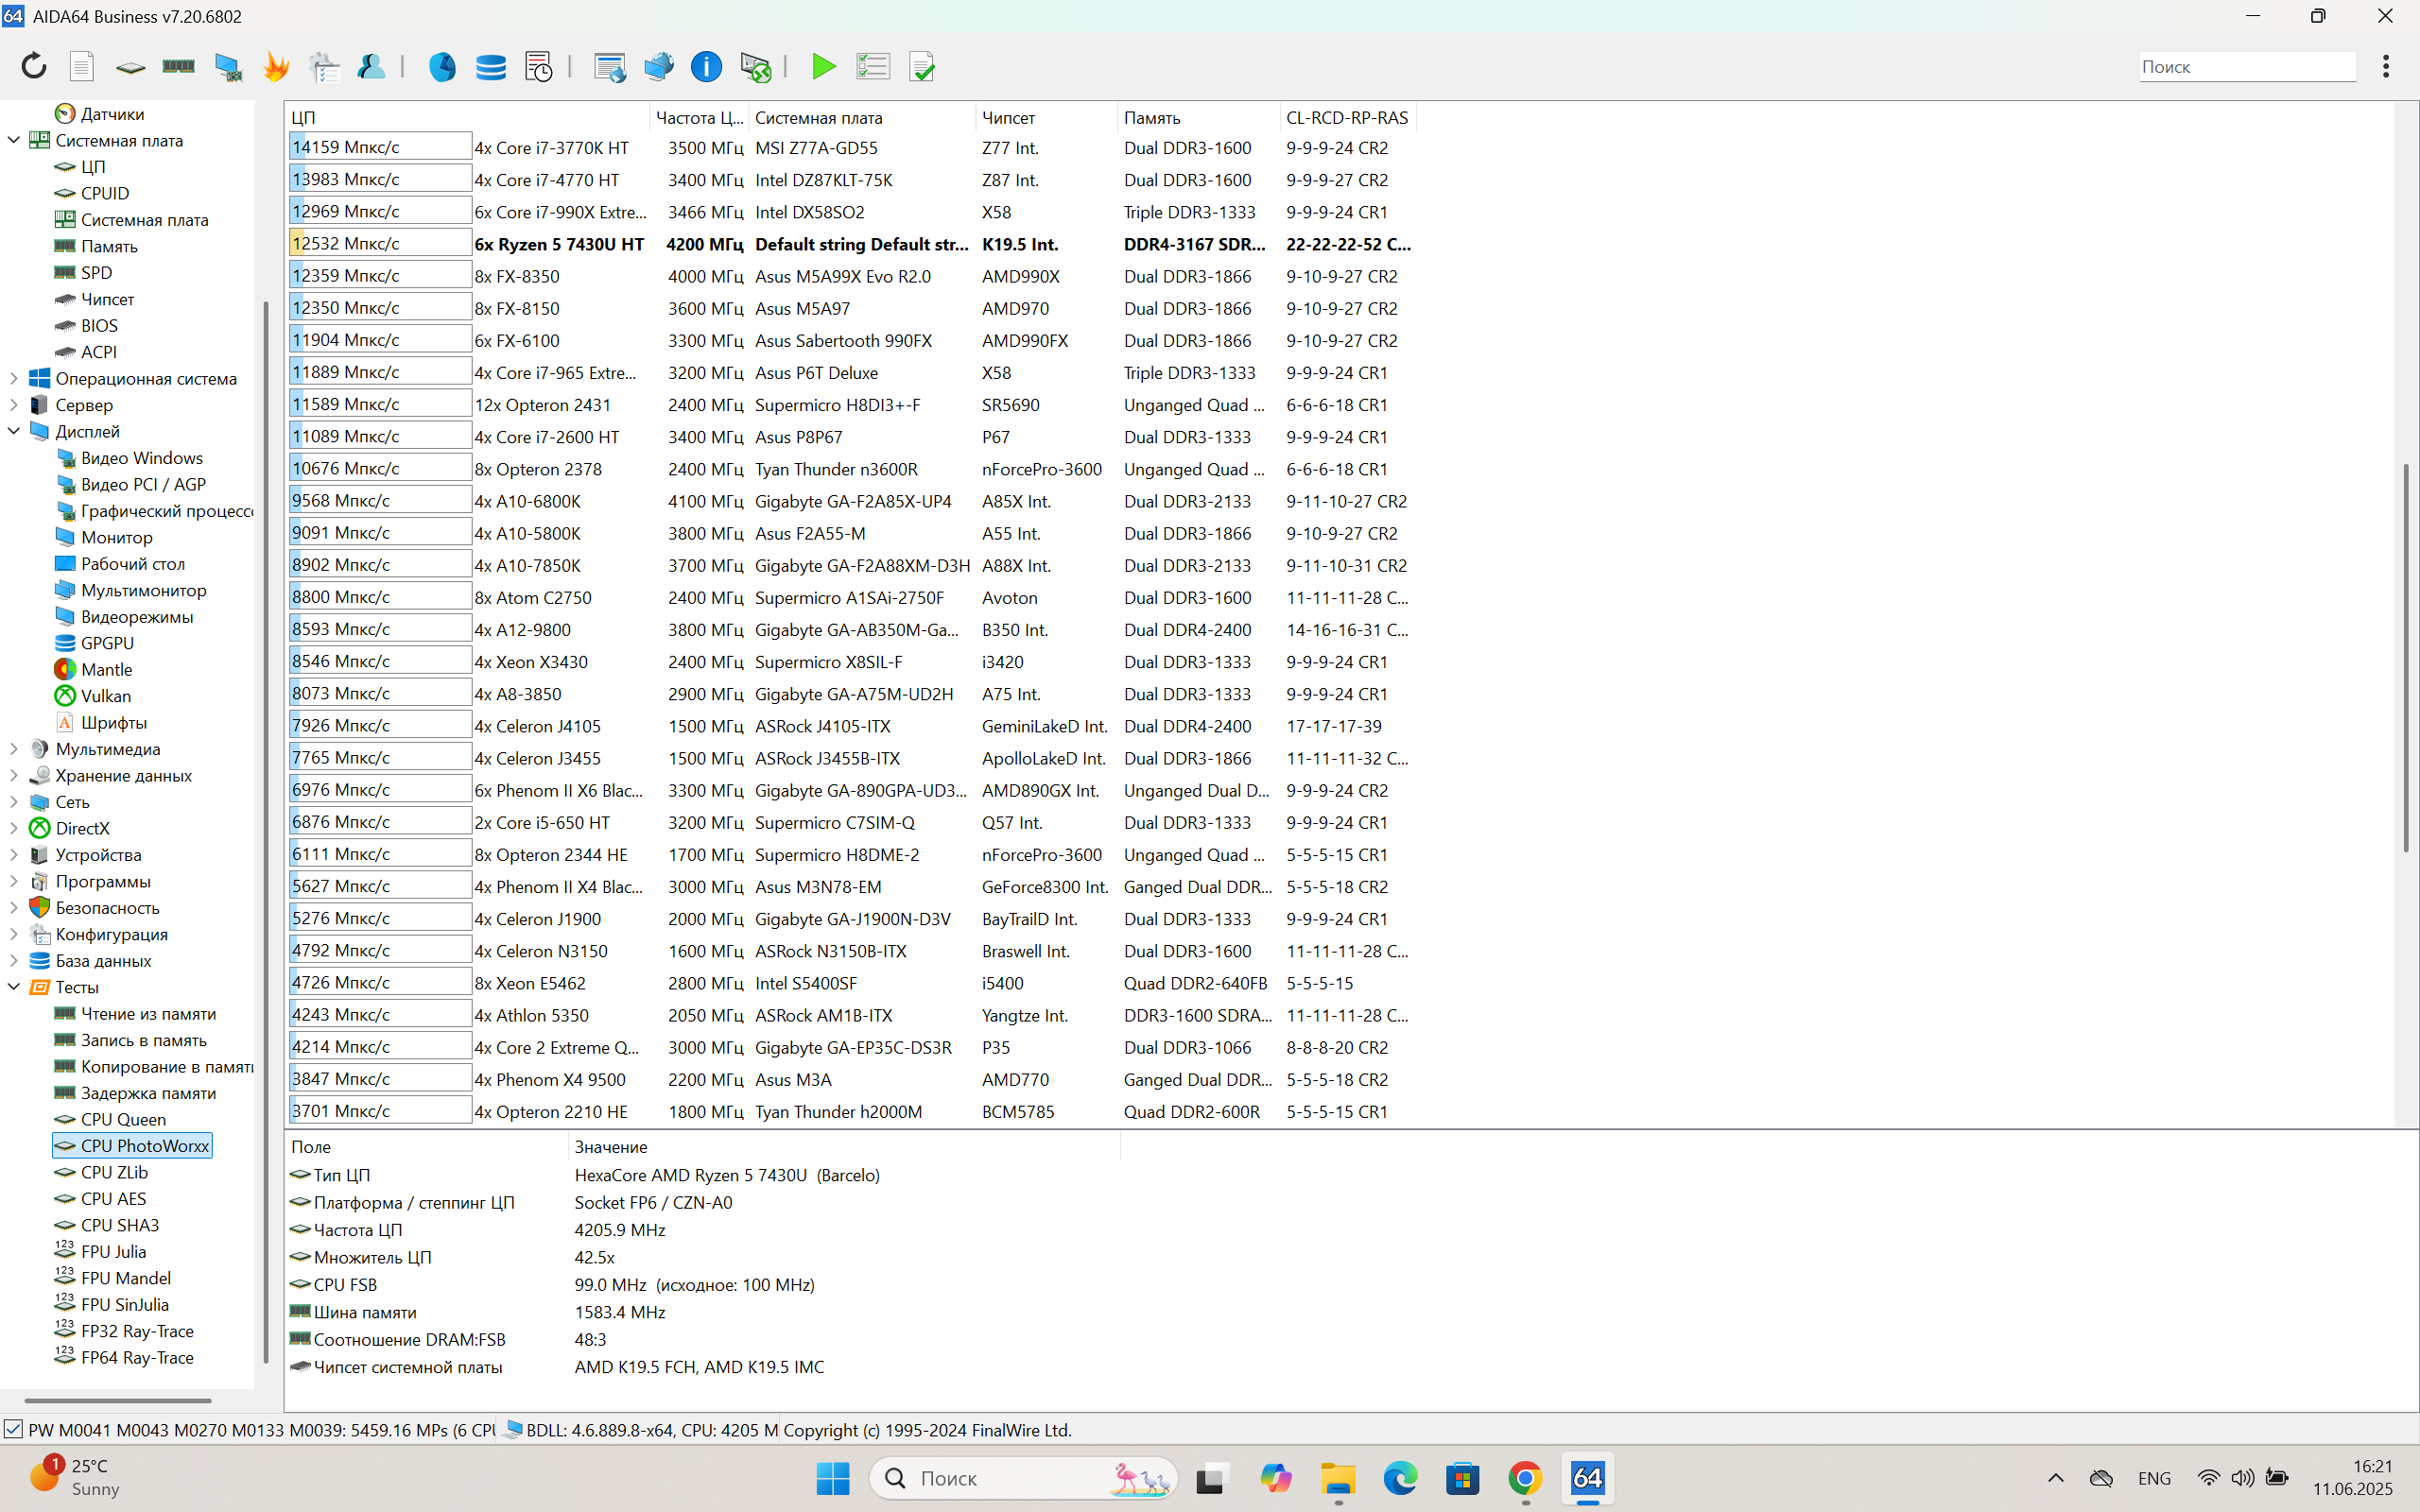This screenshot has height=1512, width=2420.
Task: Click the blue database toolbar icon
Action: click(490, 66)
